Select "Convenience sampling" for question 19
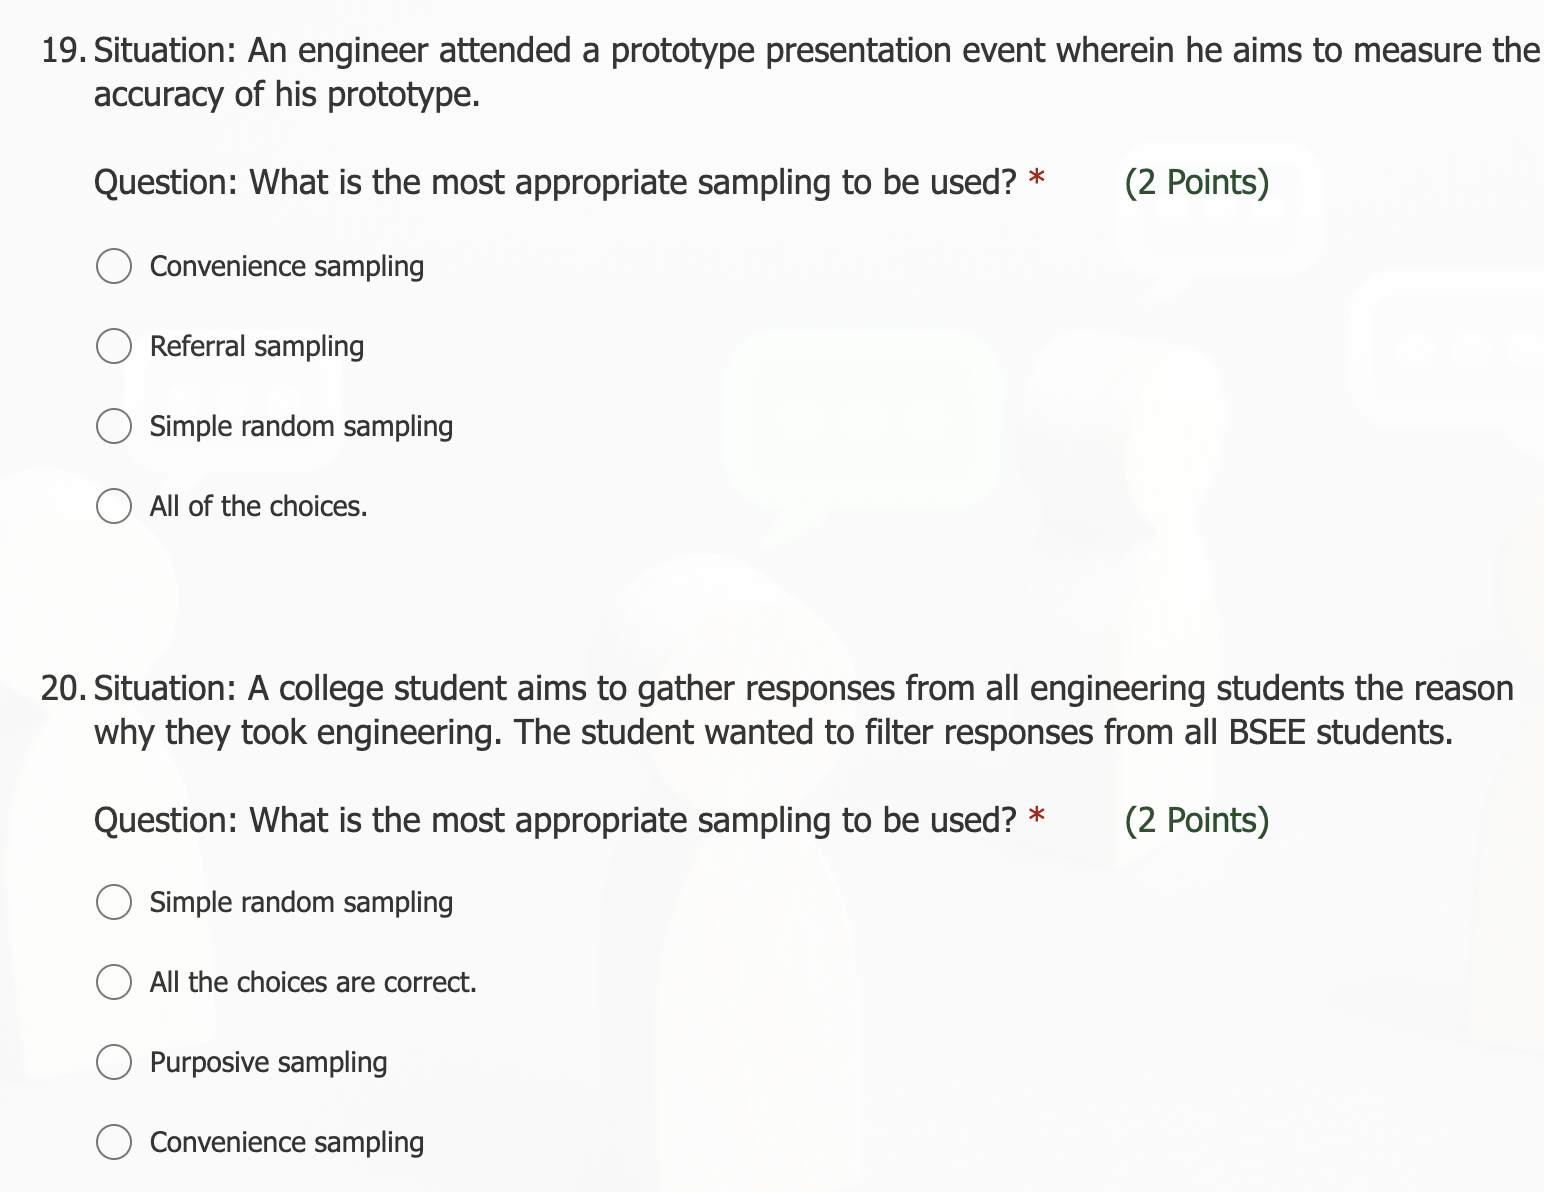This screenshot has height=1192, width=1544. tap(114, 266)
